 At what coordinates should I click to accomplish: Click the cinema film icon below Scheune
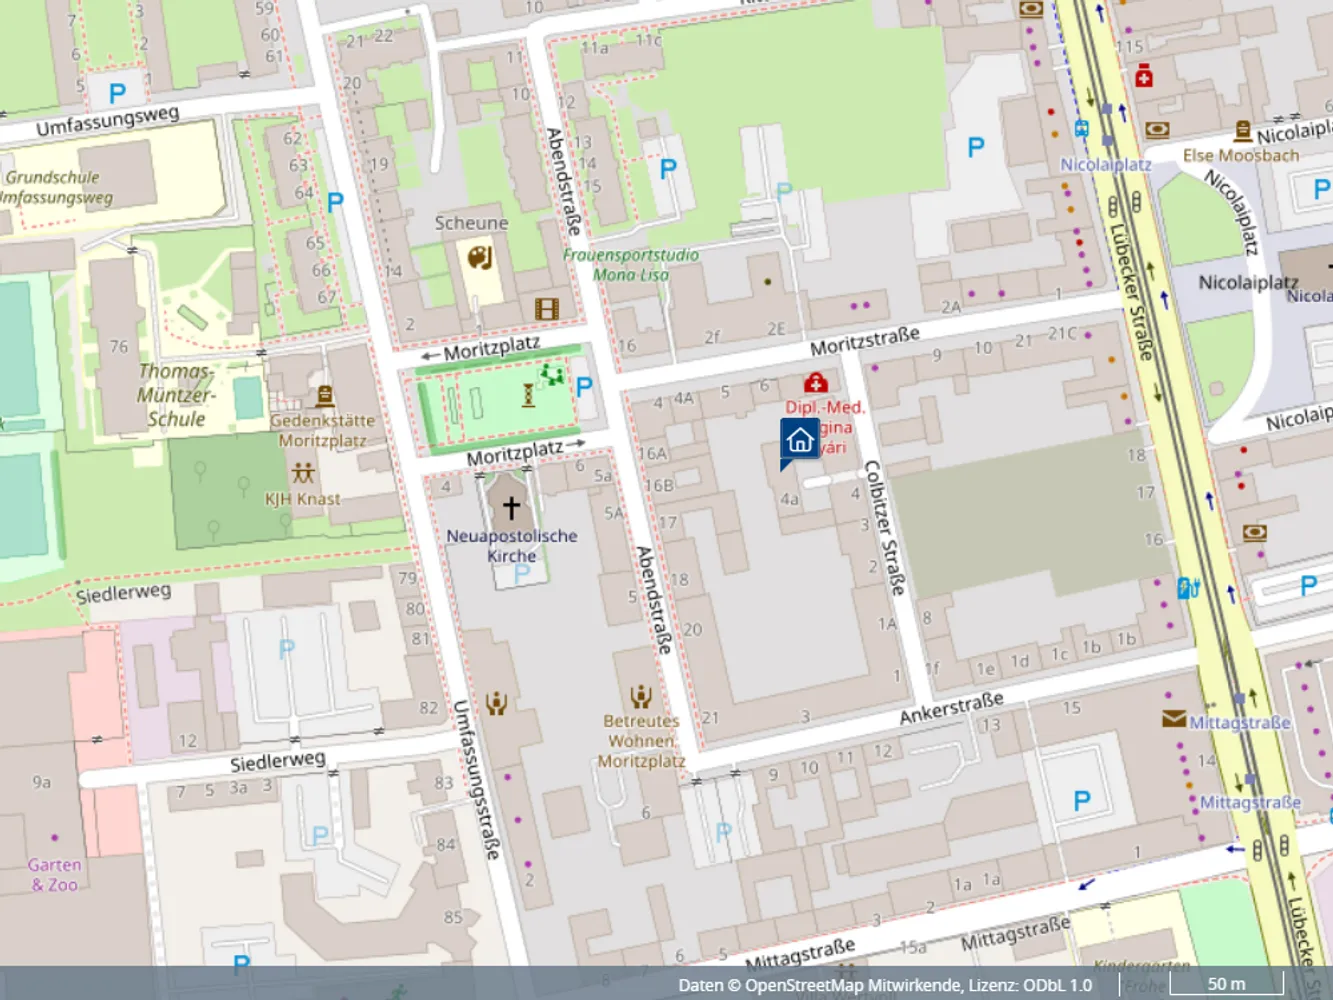pos(547,309)
